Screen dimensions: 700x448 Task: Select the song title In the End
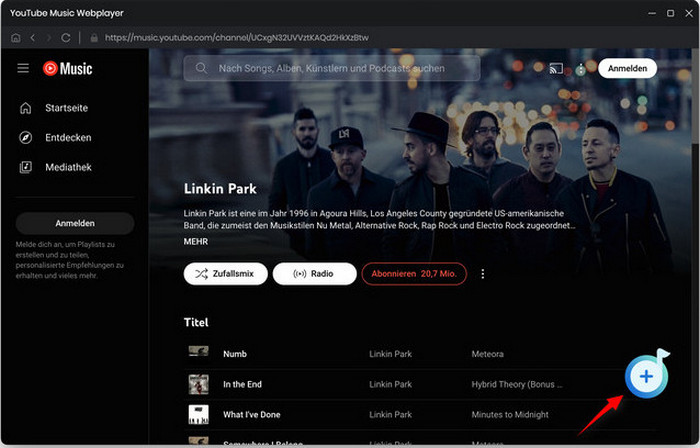(x=242, y=384)
